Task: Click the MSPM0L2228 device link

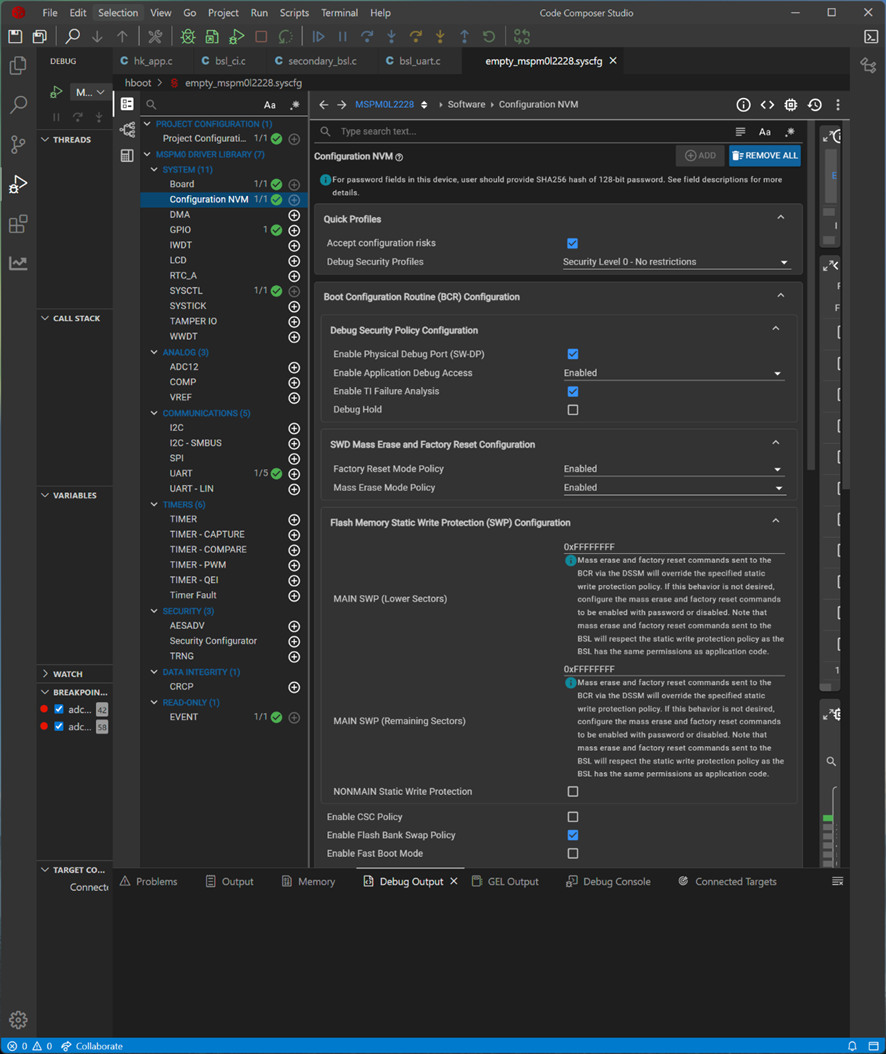Action: pos(385,105)
